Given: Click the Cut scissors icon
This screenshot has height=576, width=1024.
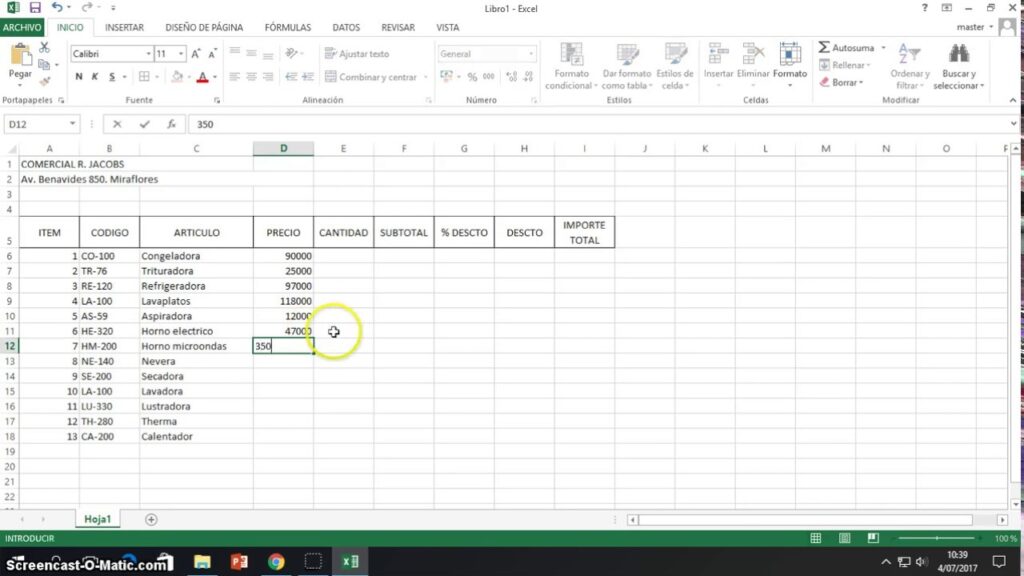Looking at the screenshot, I should pos(45,48).
